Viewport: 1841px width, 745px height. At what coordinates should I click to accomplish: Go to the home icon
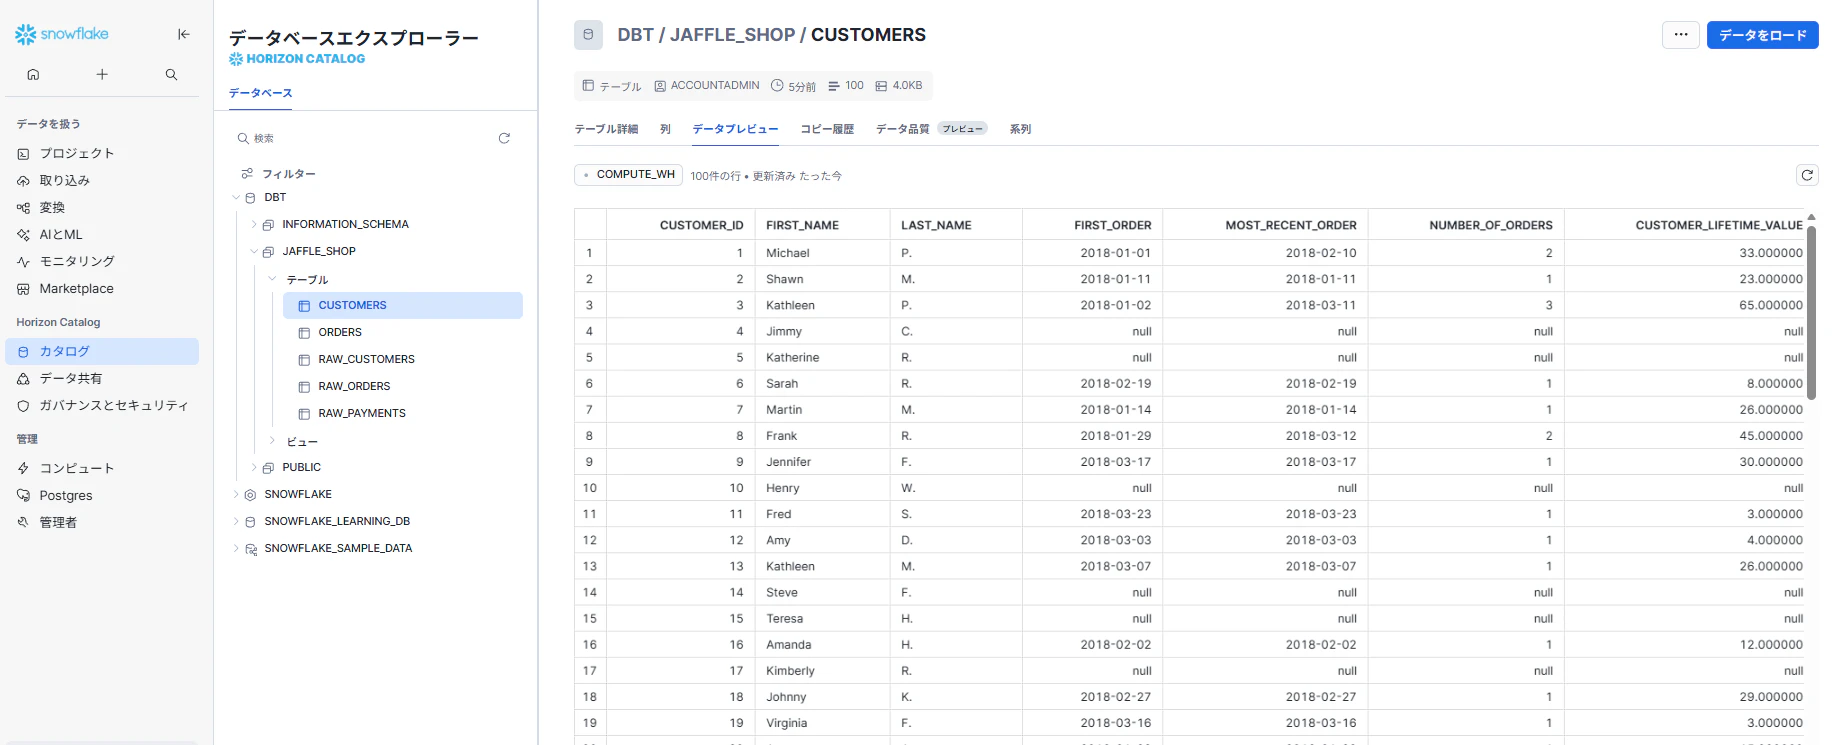(x=33, y=74)
